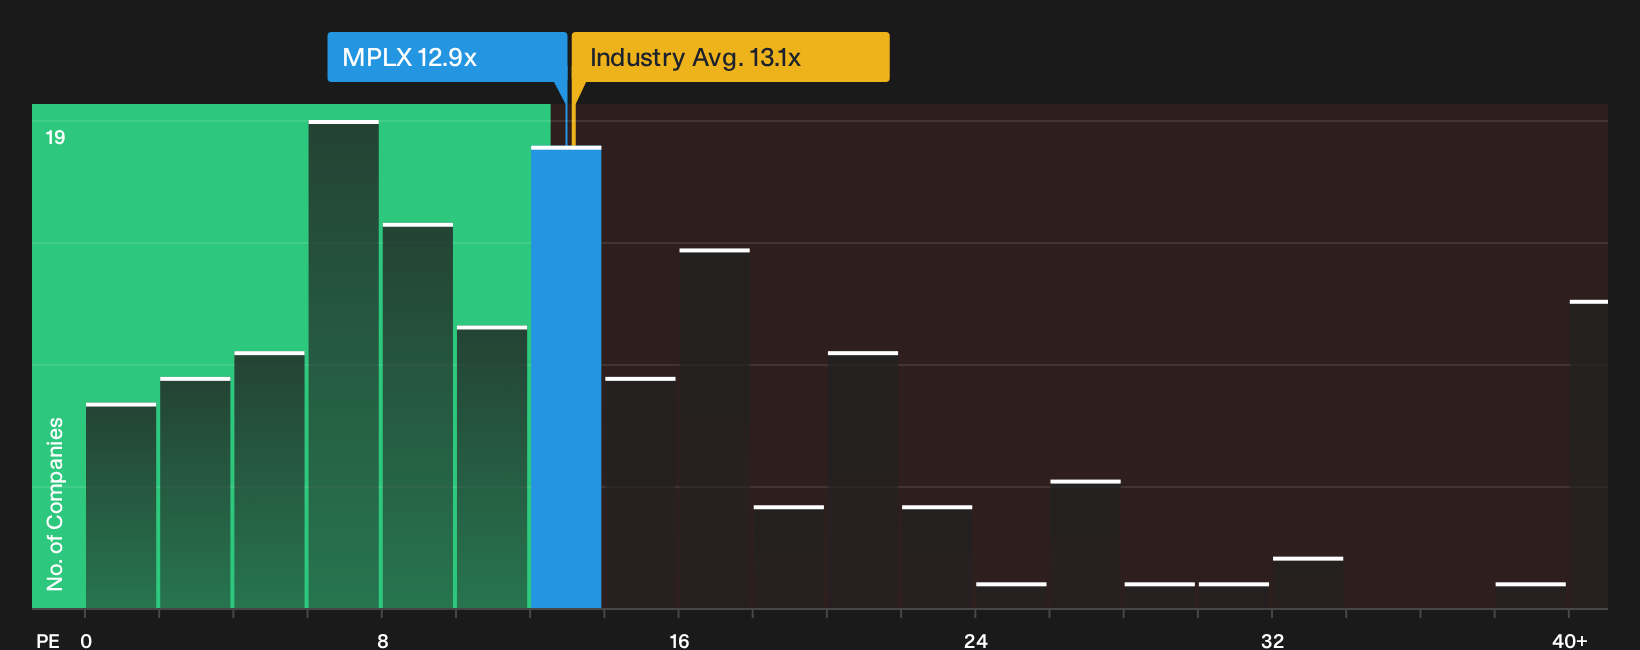The width and height of the screenshot is (1640, 650).
Task: Click the 40+ overflow bar at right edge
Action: pyautogui.click(x=1589, y=454)
